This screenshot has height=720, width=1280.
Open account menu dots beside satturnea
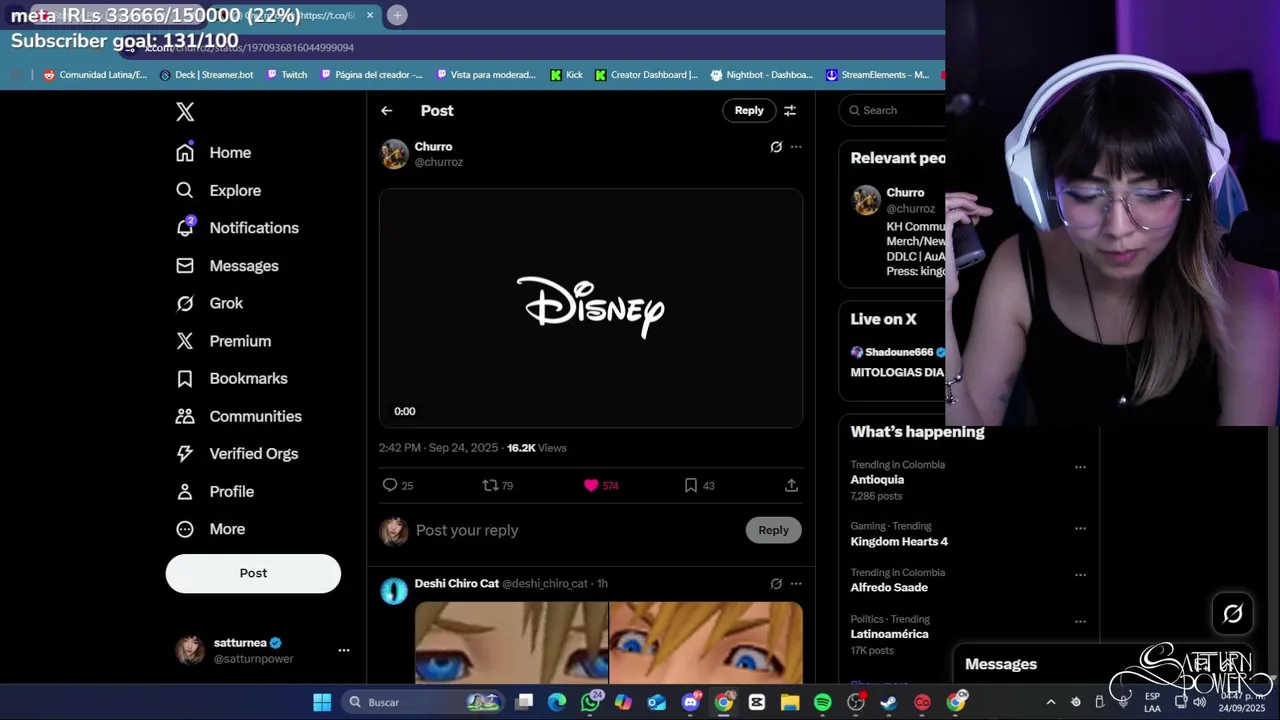(x=344, y=650)
